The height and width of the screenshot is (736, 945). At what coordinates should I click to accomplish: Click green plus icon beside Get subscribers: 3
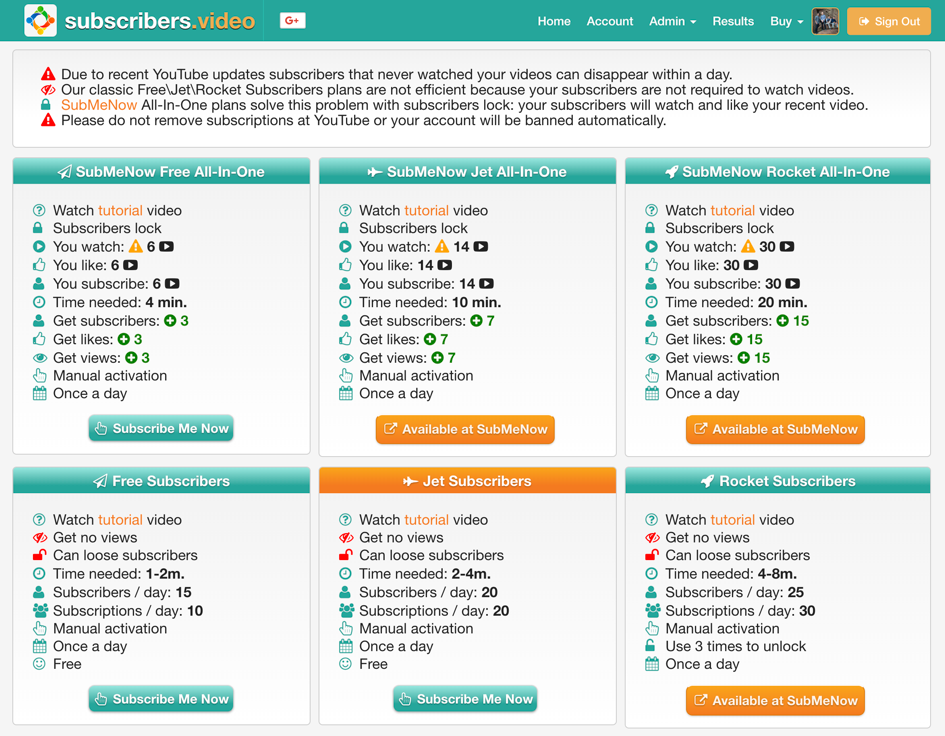171,321
